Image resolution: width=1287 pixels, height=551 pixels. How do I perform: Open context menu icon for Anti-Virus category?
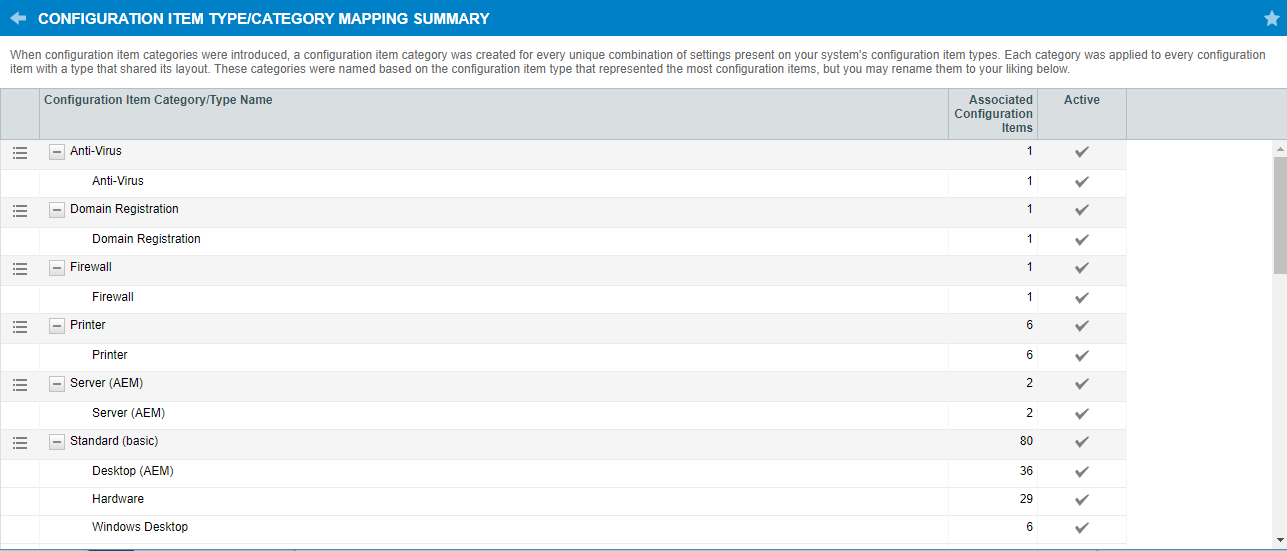click(20, 153)
